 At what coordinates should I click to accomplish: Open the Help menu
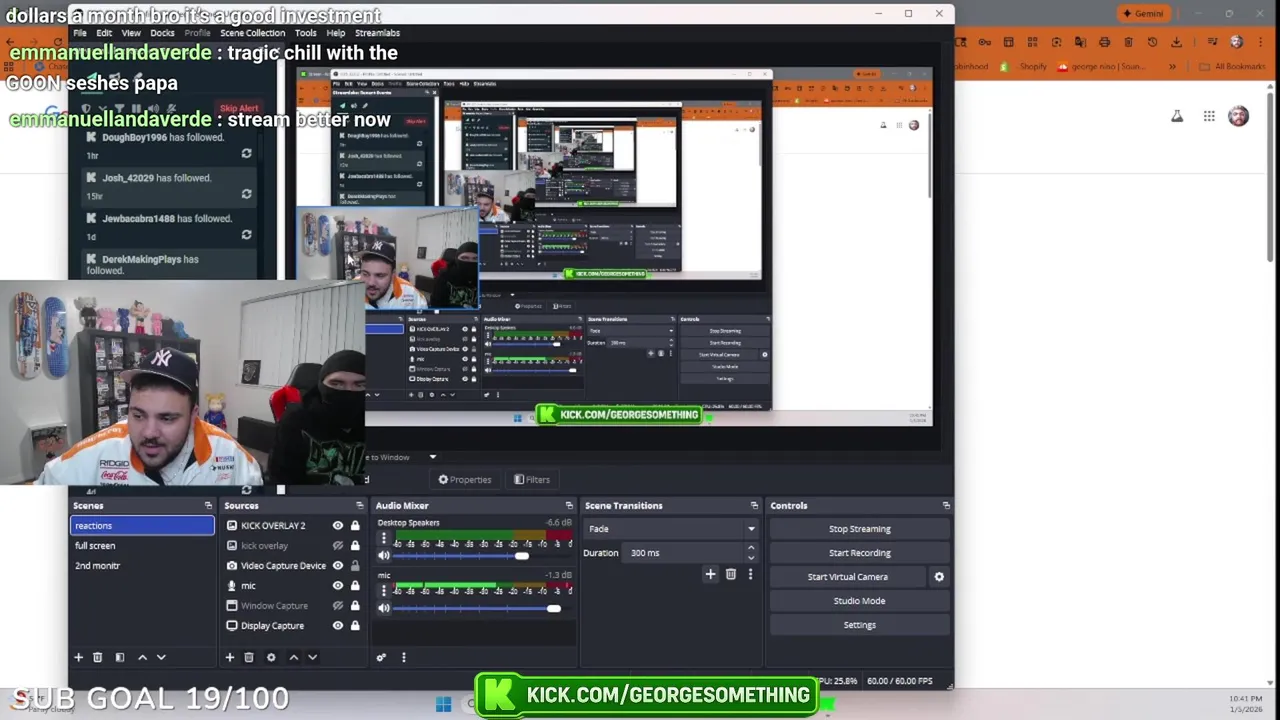click(336, 33)
